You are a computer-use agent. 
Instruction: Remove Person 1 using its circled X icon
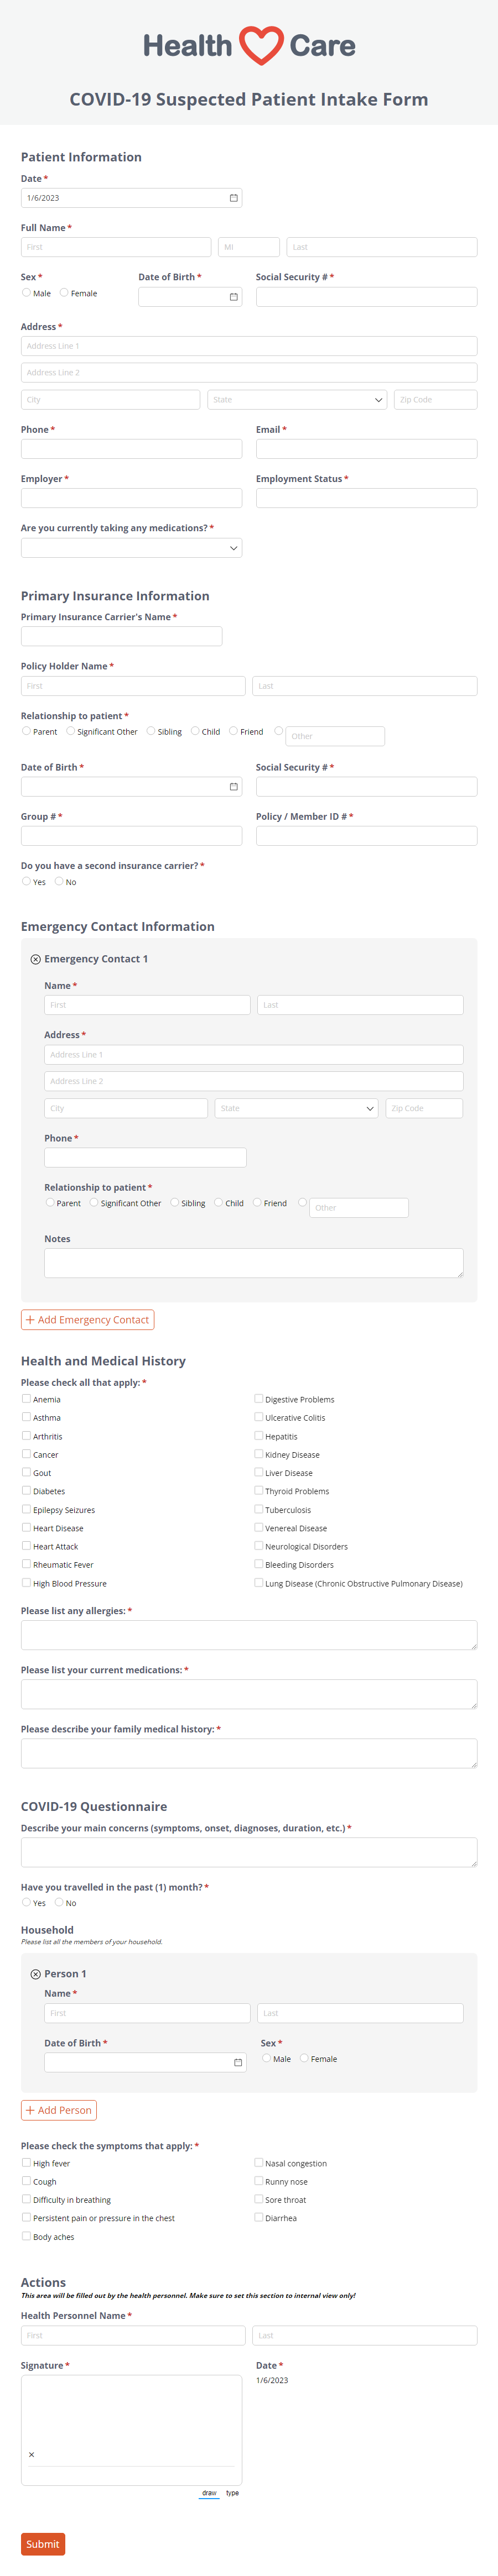[35, 1974]
